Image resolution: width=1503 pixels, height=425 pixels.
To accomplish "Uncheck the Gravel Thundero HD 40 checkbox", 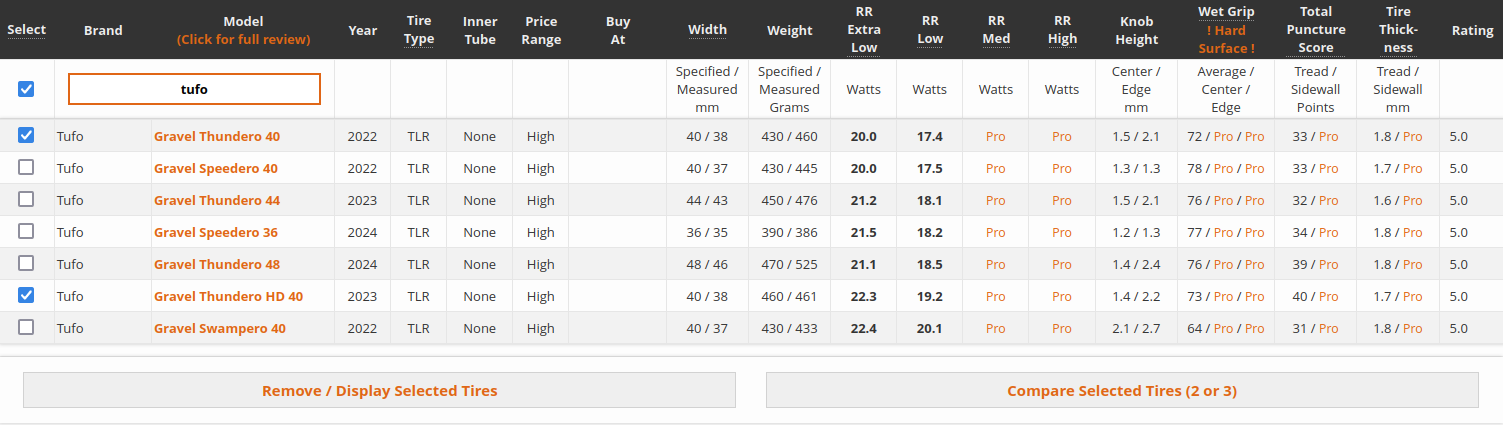I will [x=26, y=295].
